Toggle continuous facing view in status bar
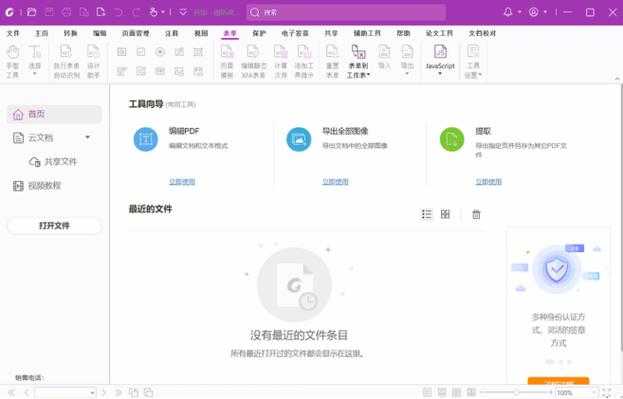 point(471,393)
